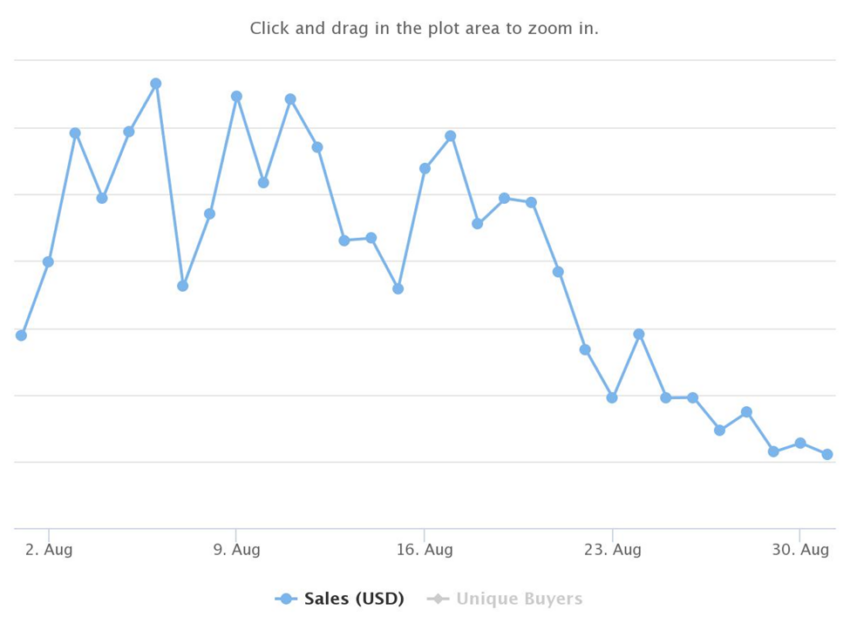Click the gray Unique Buyers diamond icon
850x637 pixels.
438,599
